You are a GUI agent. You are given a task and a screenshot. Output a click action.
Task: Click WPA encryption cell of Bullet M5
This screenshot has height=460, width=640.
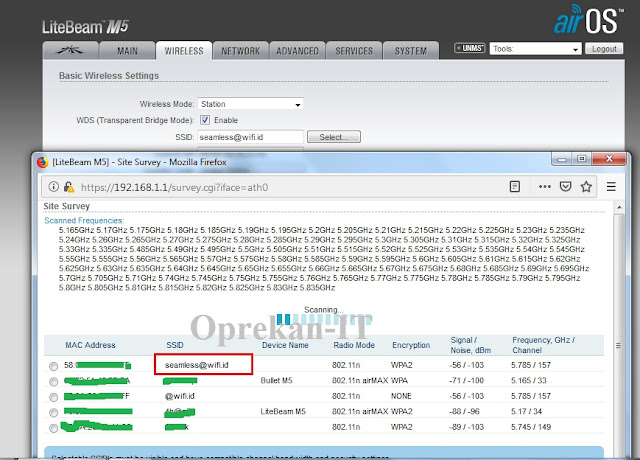click(x=399, y=380)
